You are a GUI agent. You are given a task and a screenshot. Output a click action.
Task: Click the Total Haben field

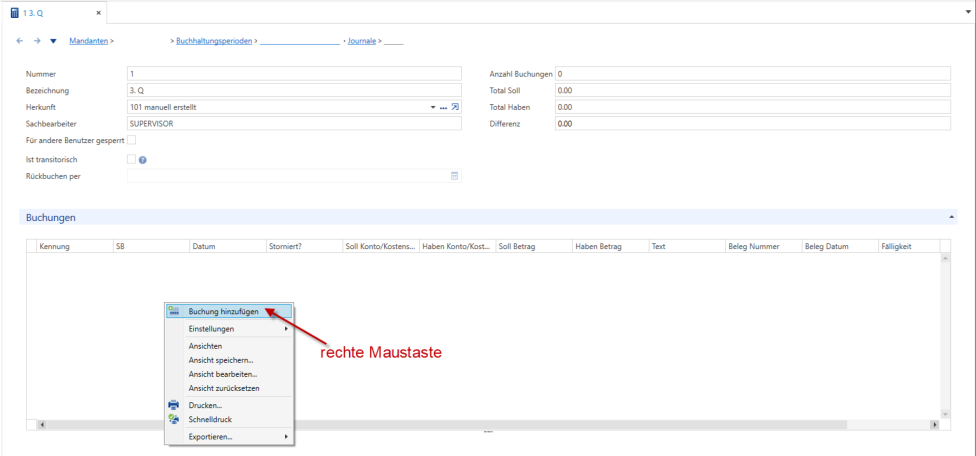point(753,107)
